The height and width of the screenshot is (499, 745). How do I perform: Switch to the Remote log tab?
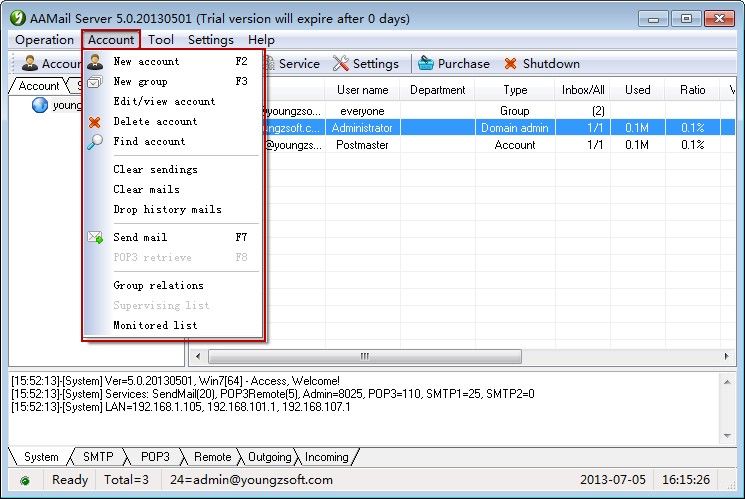tap(212, 457)
